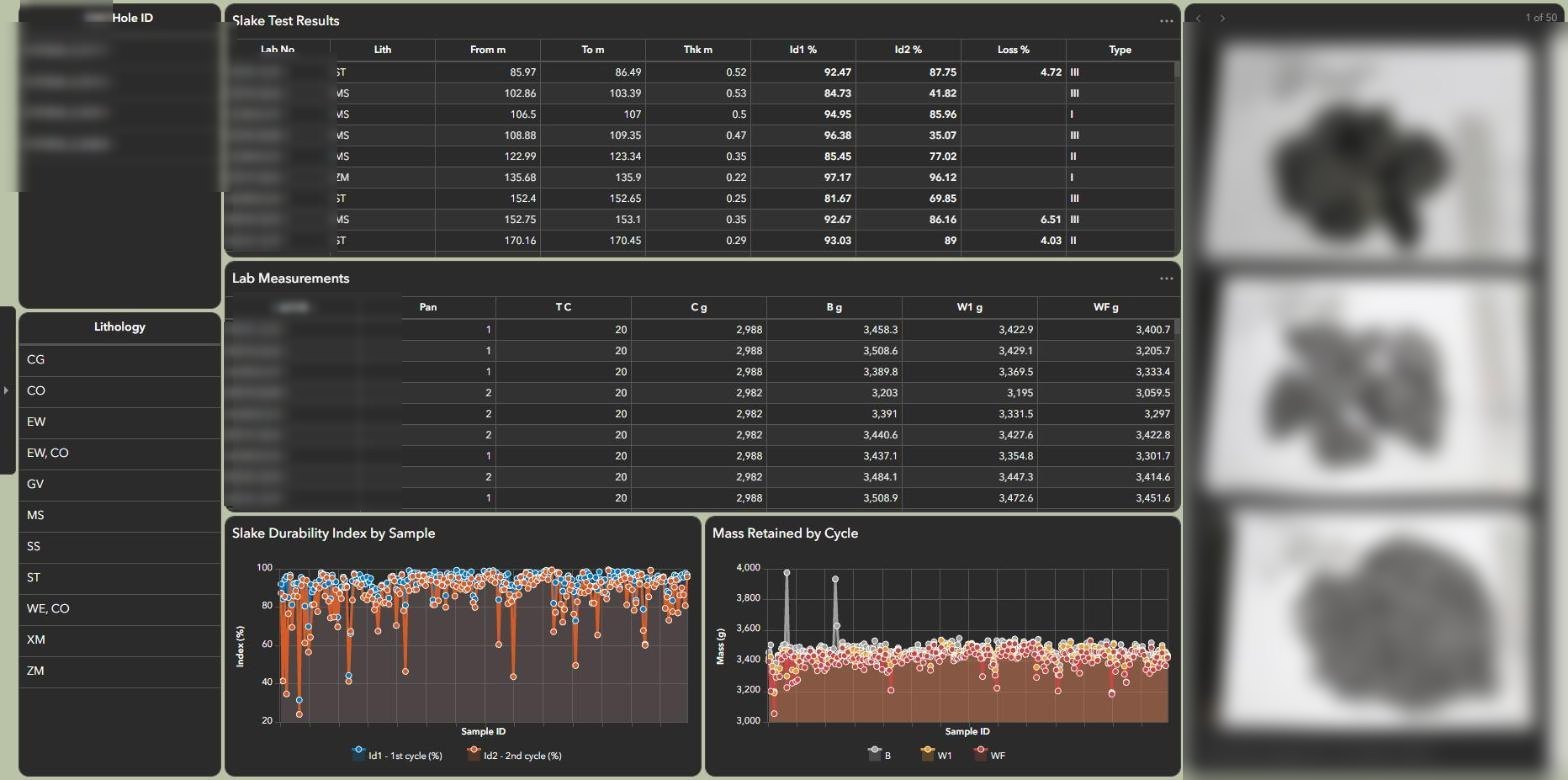
Task: Sort by the Lith column header
Action: [383, 50]
